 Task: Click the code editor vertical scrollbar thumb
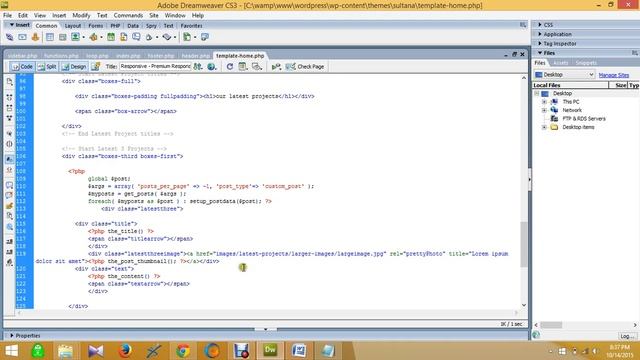click(524, 244)
